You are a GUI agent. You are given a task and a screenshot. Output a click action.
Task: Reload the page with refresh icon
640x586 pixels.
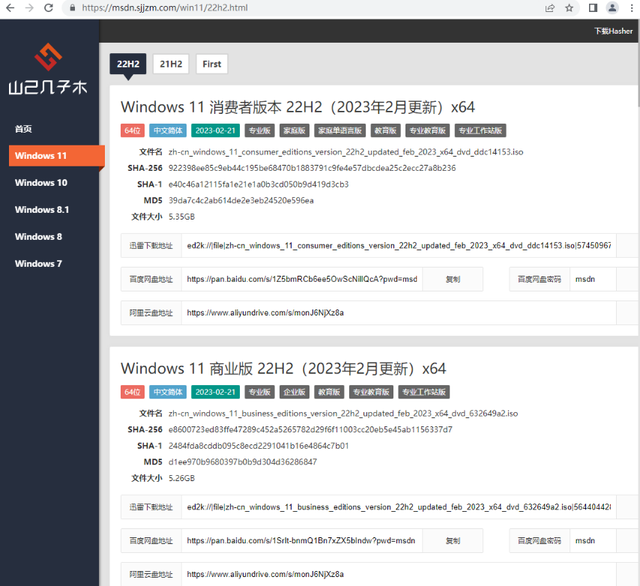tap(49, 8)
